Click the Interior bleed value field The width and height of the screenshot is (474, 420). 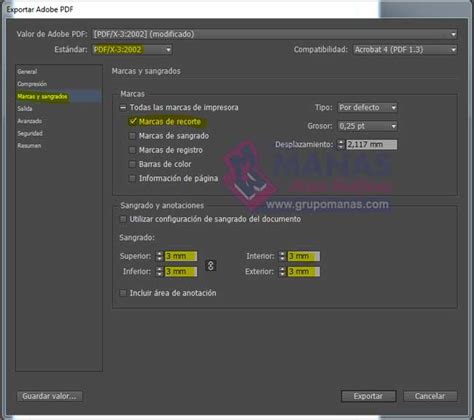pyautogui.click(x=304, y=256)
